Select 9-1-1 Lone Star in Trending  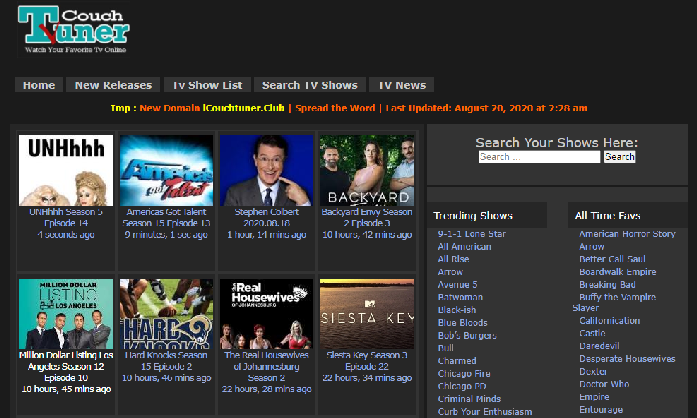click(x=472, y=234)
